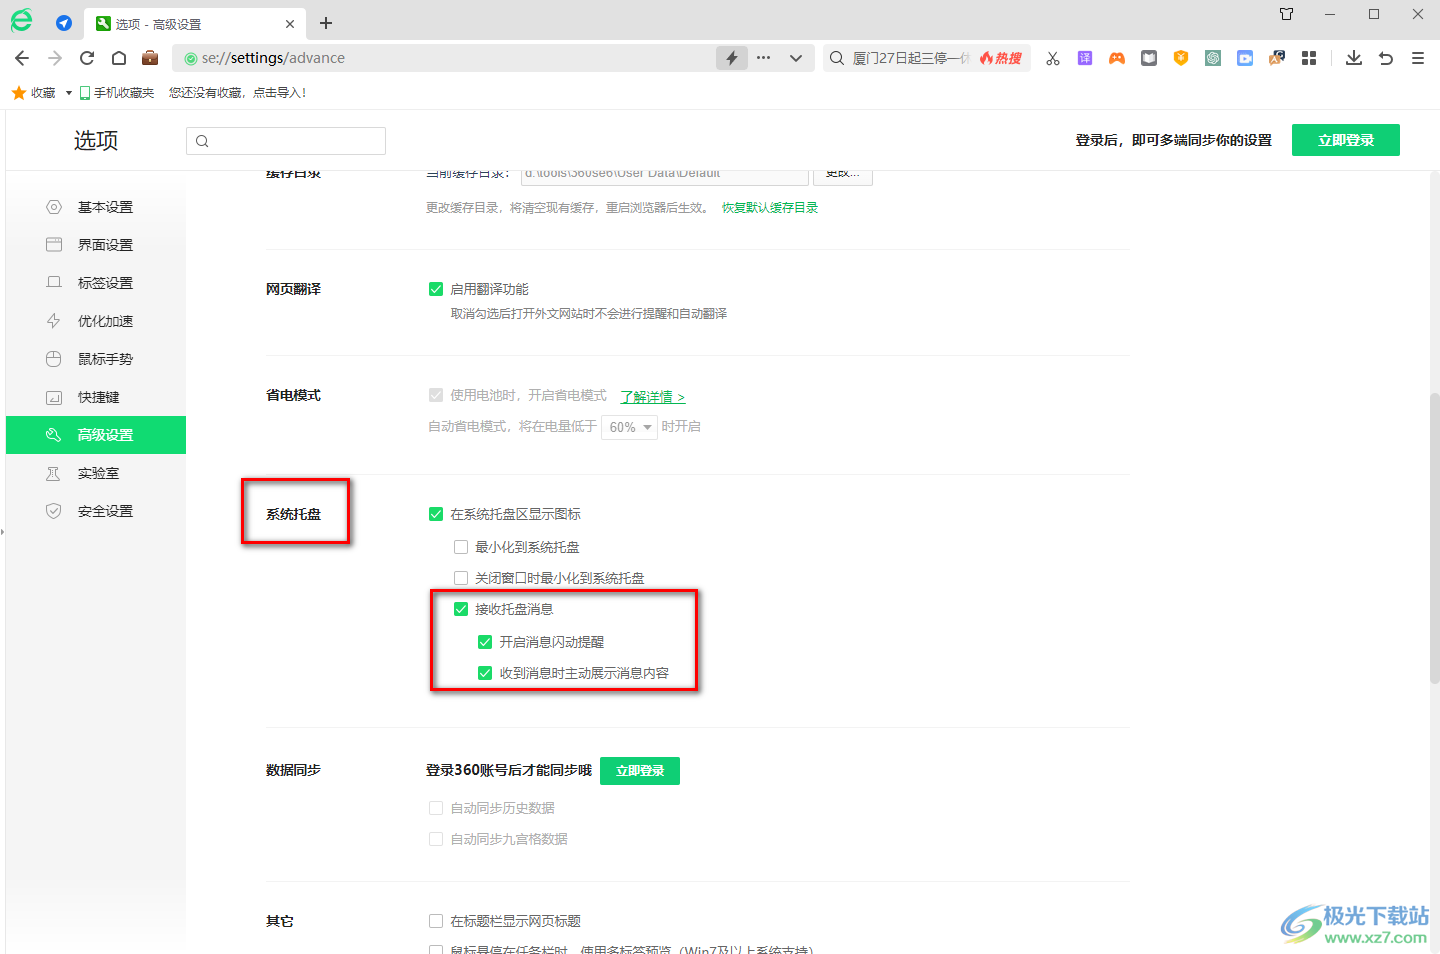
Task: Expand the address bar dropdown chevron
Action: (x=796, y=58)
